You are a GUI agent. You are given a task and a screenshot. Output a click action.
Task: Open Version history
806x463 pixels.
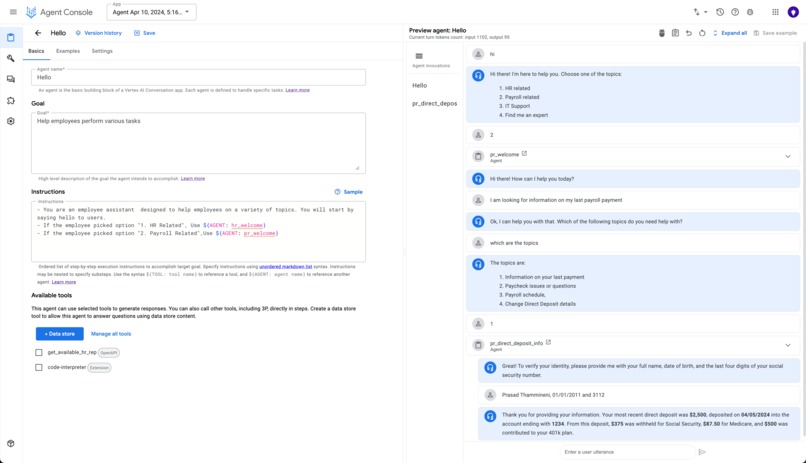coord(99,33)
